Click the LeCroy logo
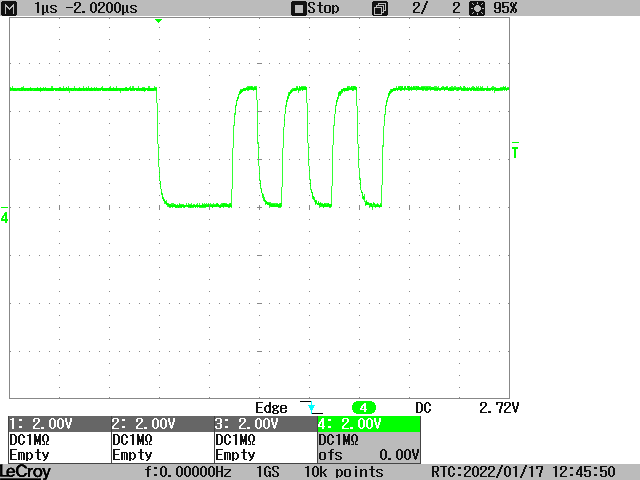Viewport: 640px width, 480px height. tap(26, 472)
